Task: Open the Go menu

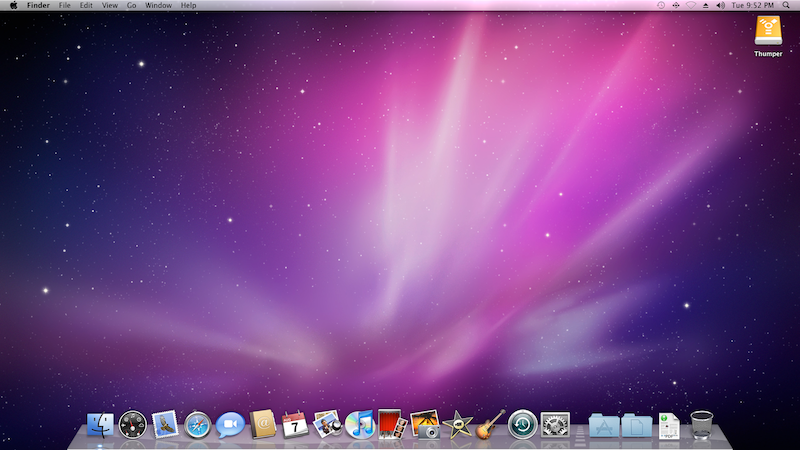Action: (131, 6)
